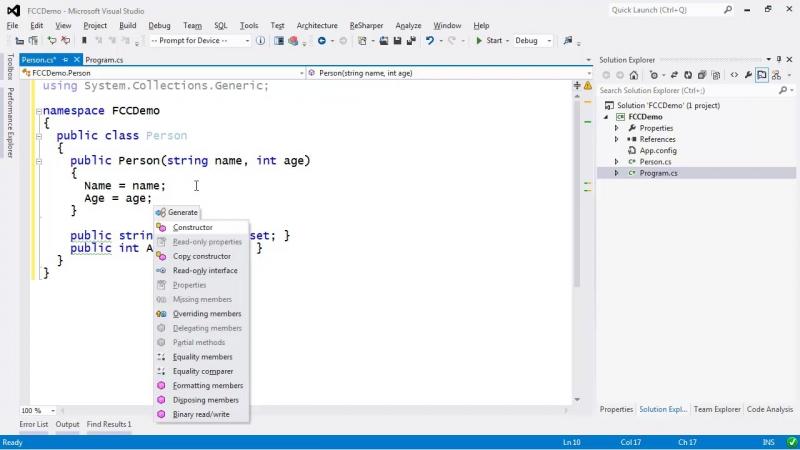Select App.config in Solution Explorer
This screenshot has height=450, width=800.
coord(658,151)
